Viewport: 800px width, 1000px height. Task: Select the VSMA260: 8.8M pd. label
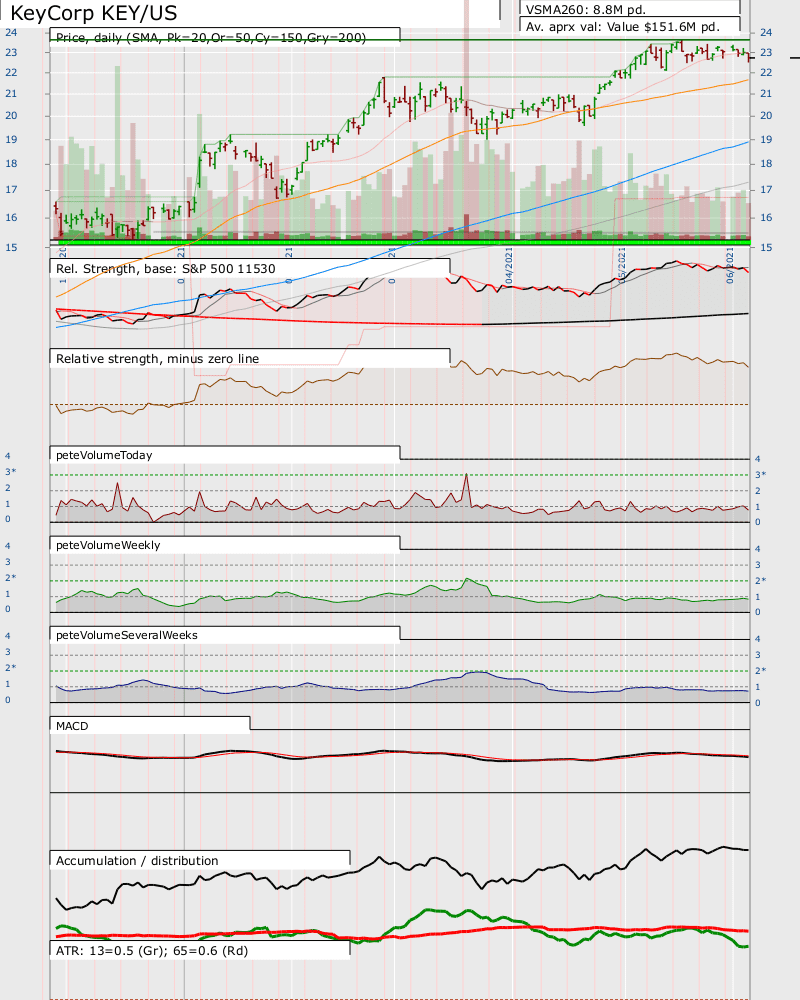586,10
